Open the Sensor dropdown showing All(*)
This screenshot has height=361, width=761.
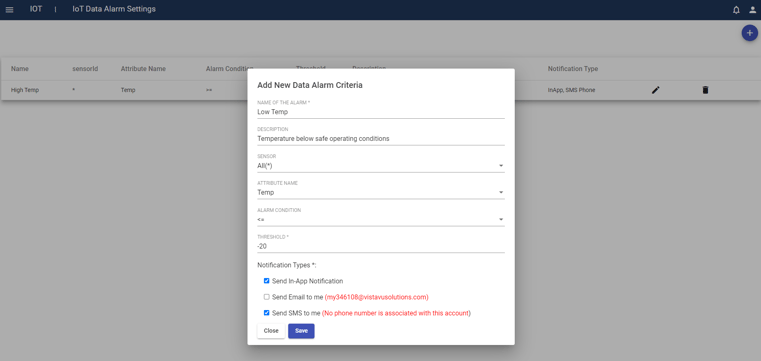tap(380, 165)
